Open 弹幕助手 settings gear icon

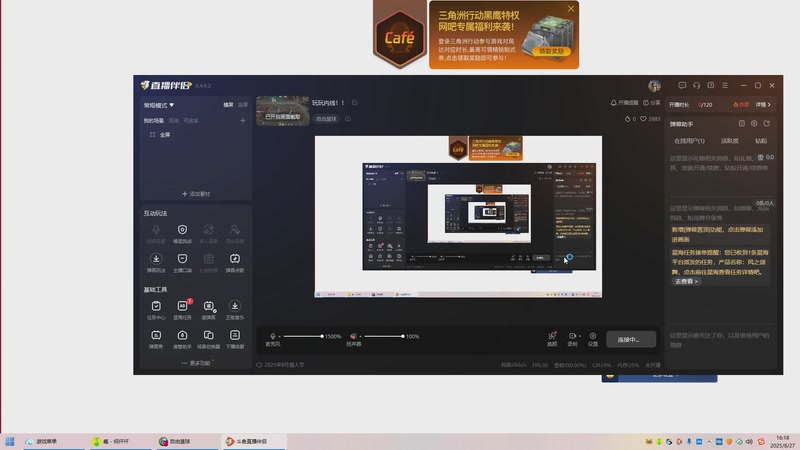point(754,123)
